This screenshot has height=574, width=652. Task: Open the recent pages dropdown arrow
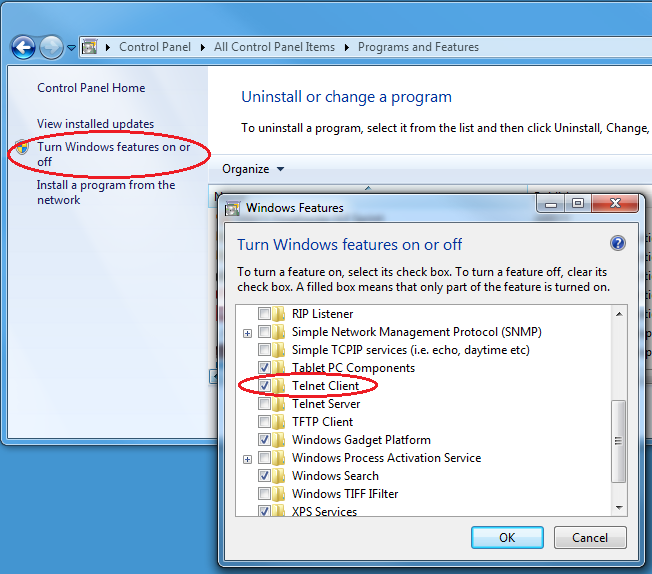click(x=72, y=48)
